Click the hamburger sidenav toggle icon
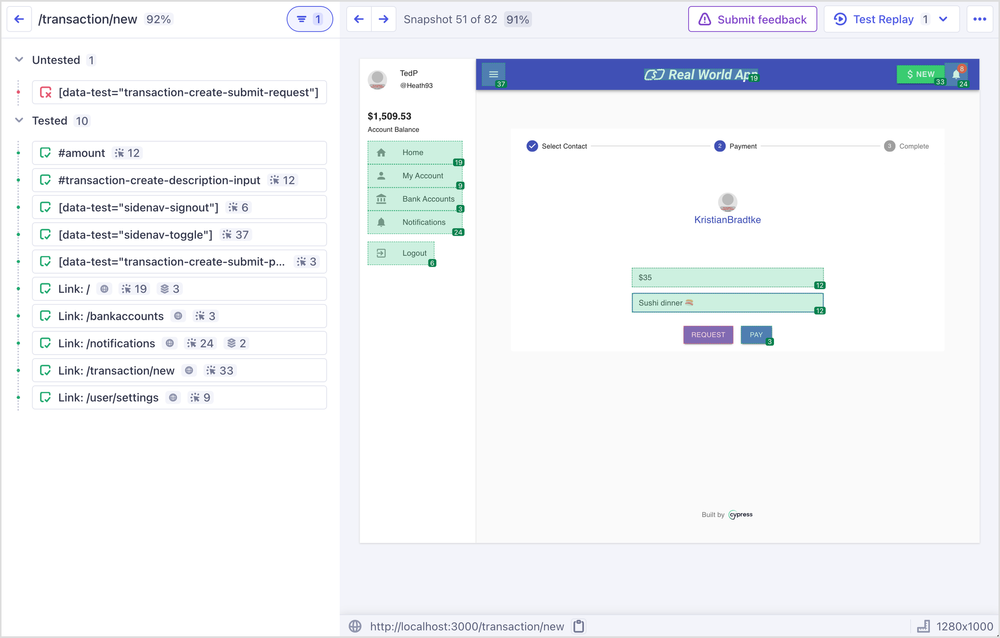 [493, 74]
